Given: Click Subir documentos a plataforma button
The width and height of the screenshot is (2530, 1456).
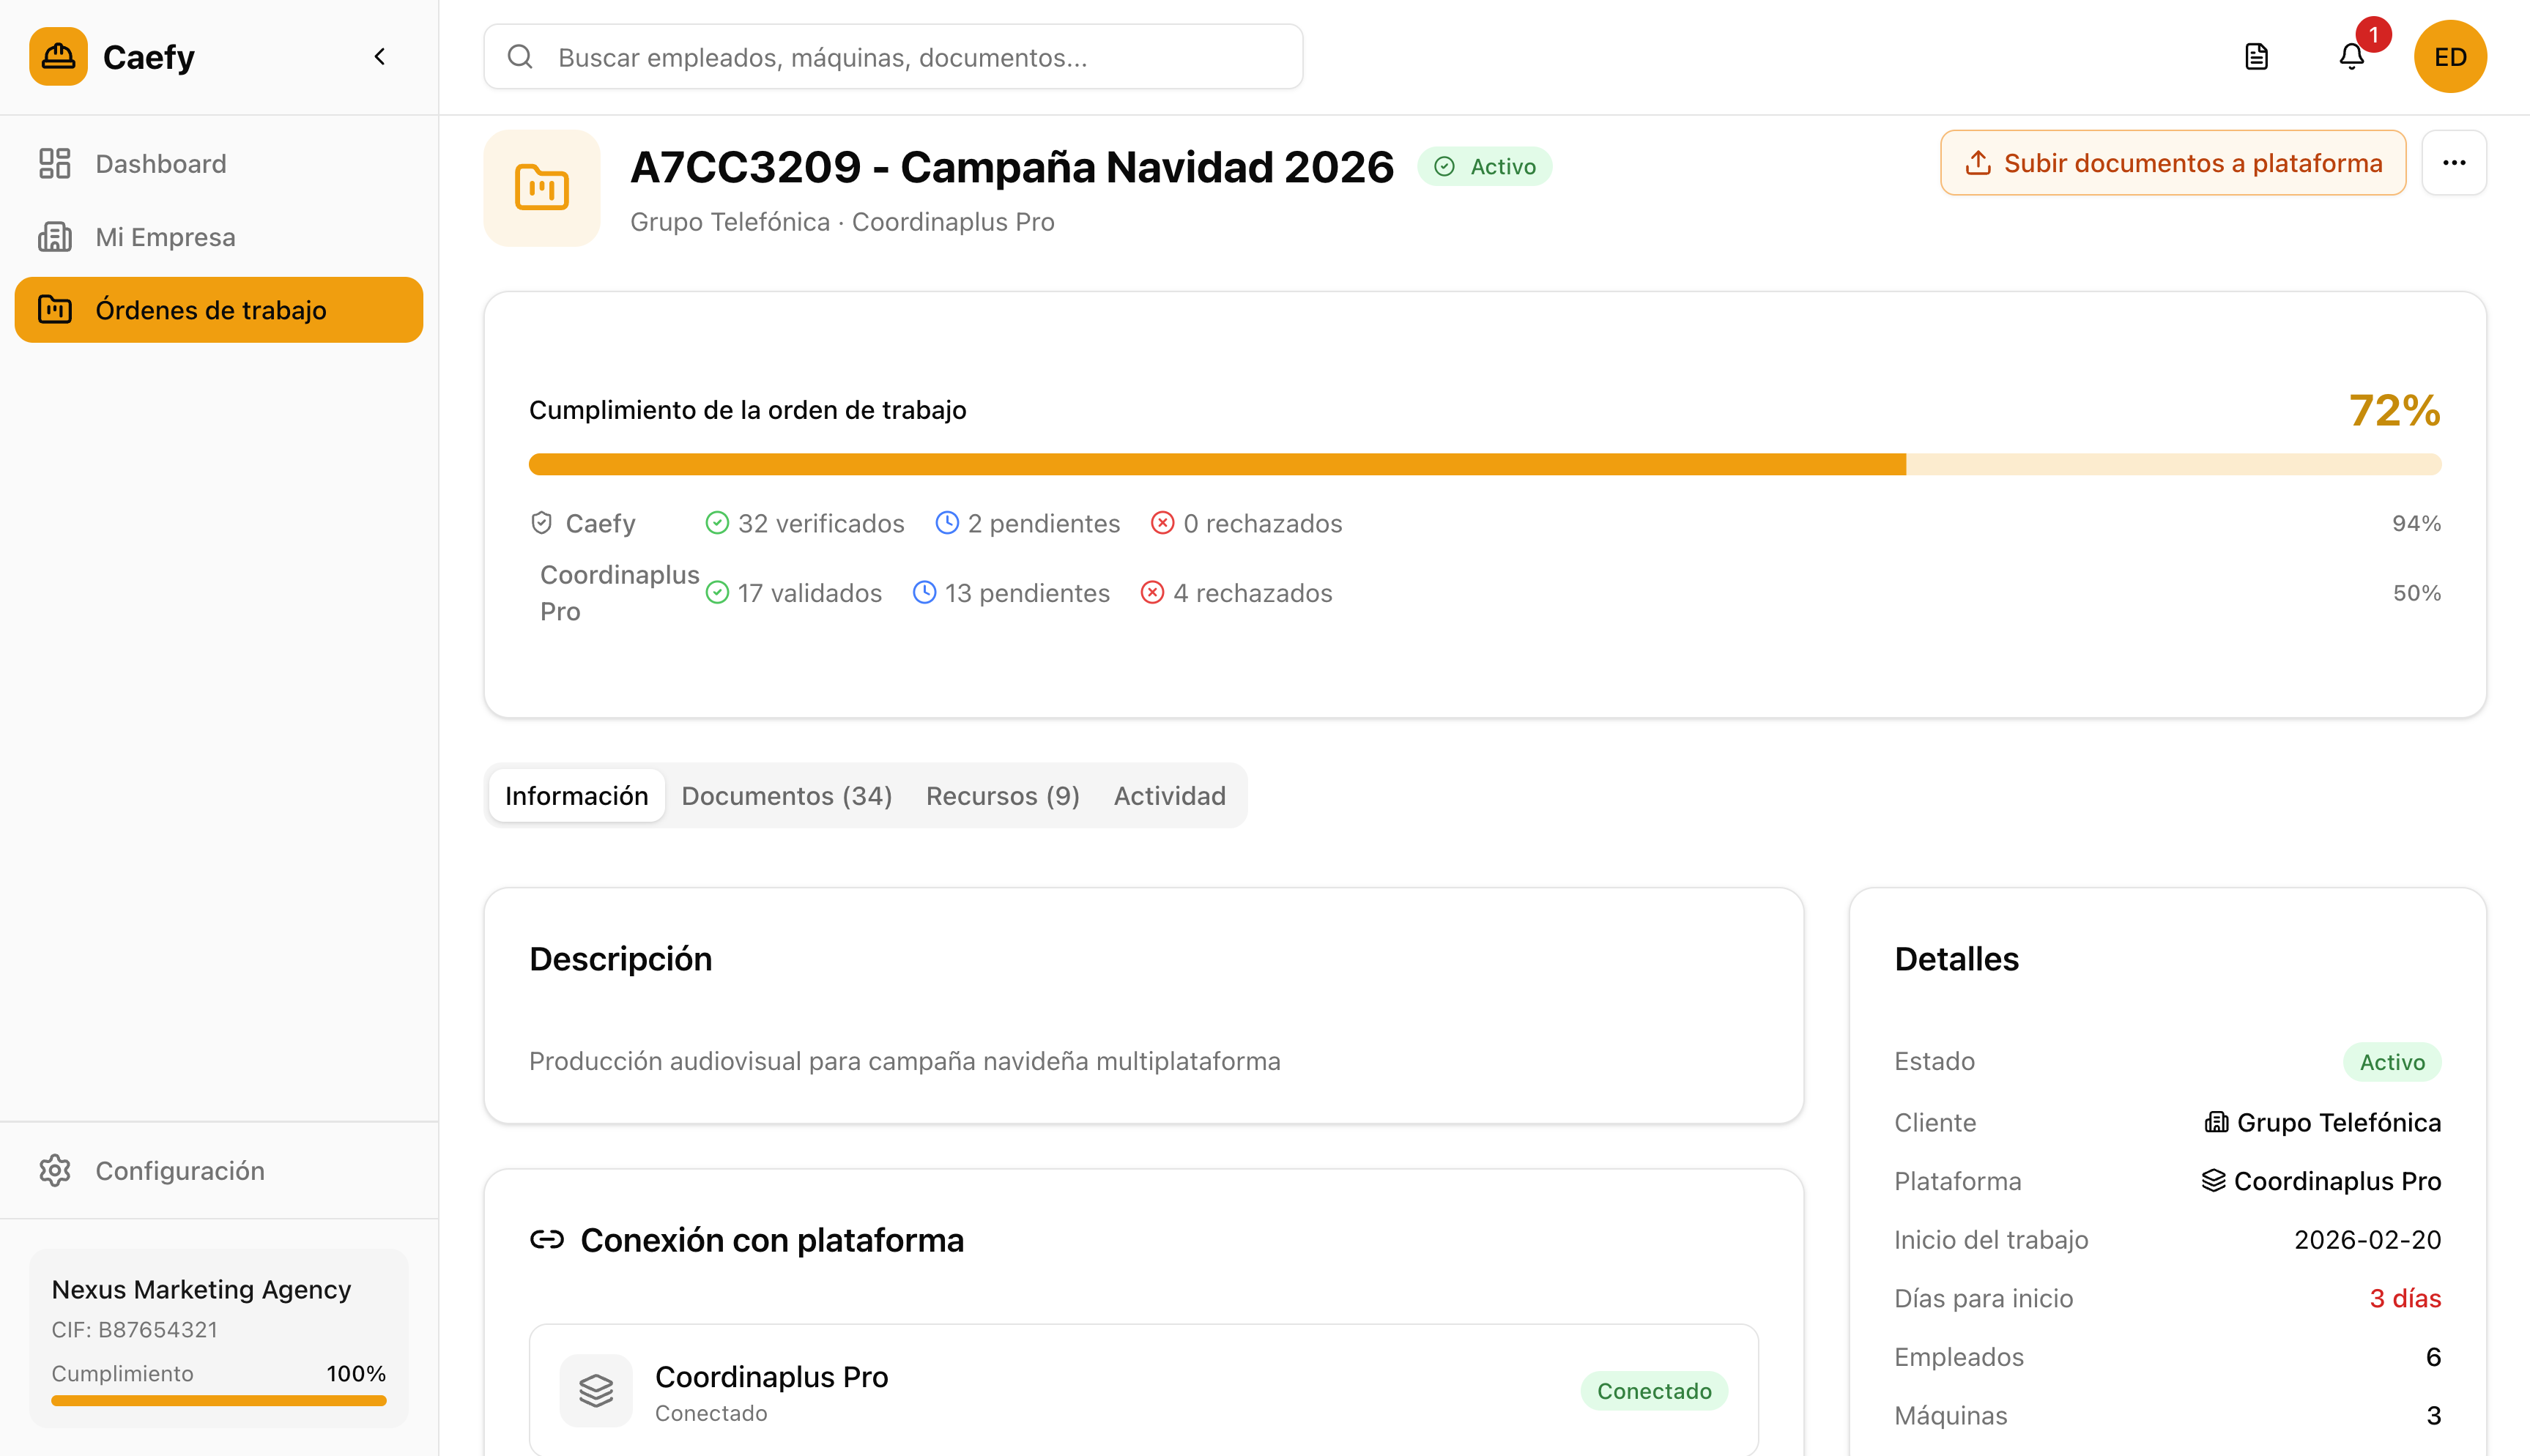Looking at the screenshot, I should (x=2172, y=163).
